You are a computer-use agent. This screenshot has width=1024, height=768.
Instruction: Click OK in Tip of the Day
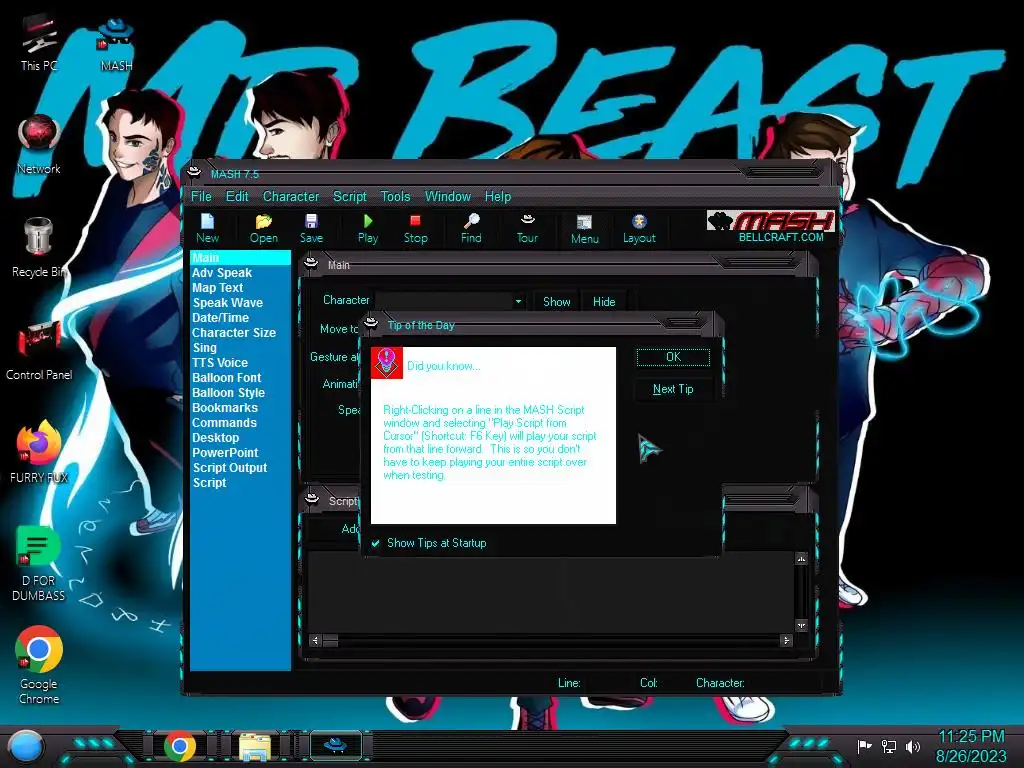click(673, 357)
